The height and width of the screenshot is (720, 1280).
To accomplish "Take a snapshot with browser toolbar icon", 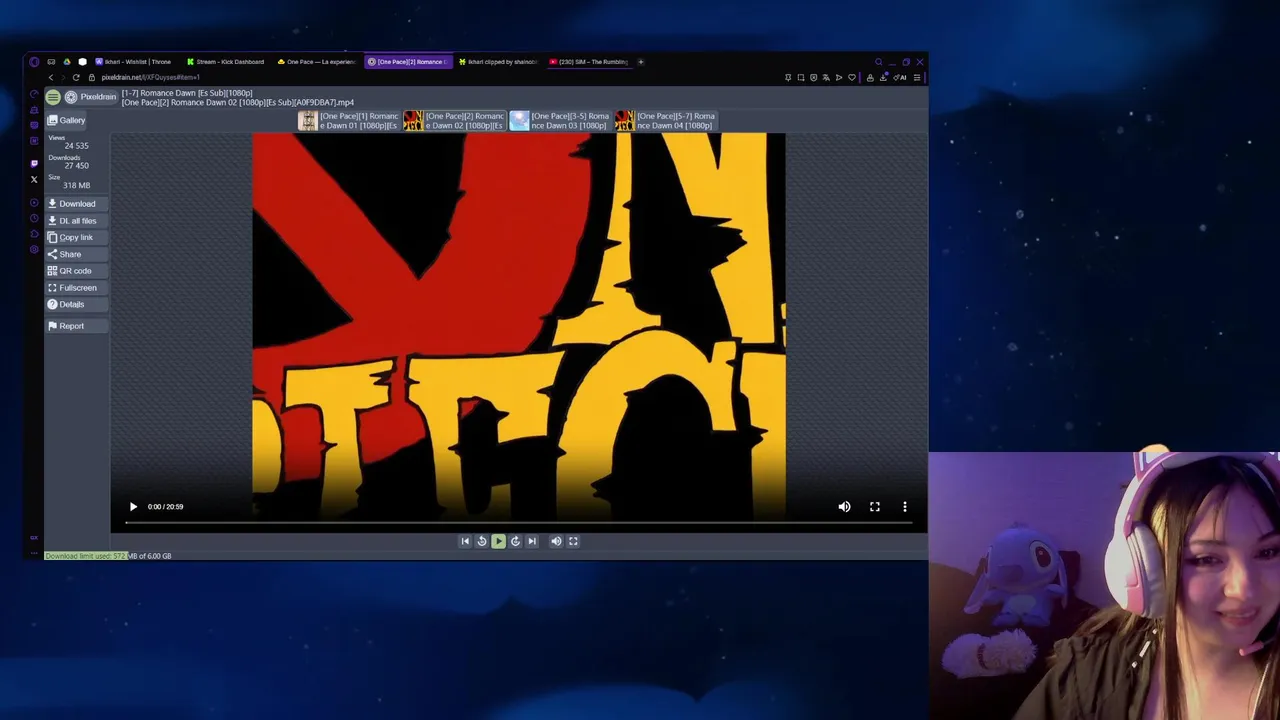I will click(x=801, y=77).
